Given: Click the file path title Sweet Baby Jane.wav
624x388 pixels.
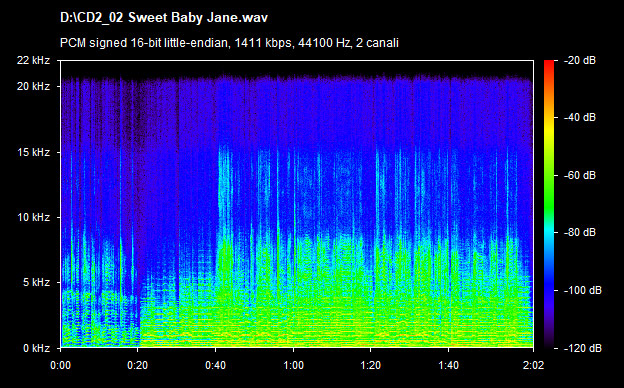Looking at the screenshot, I should click(164, 18).
